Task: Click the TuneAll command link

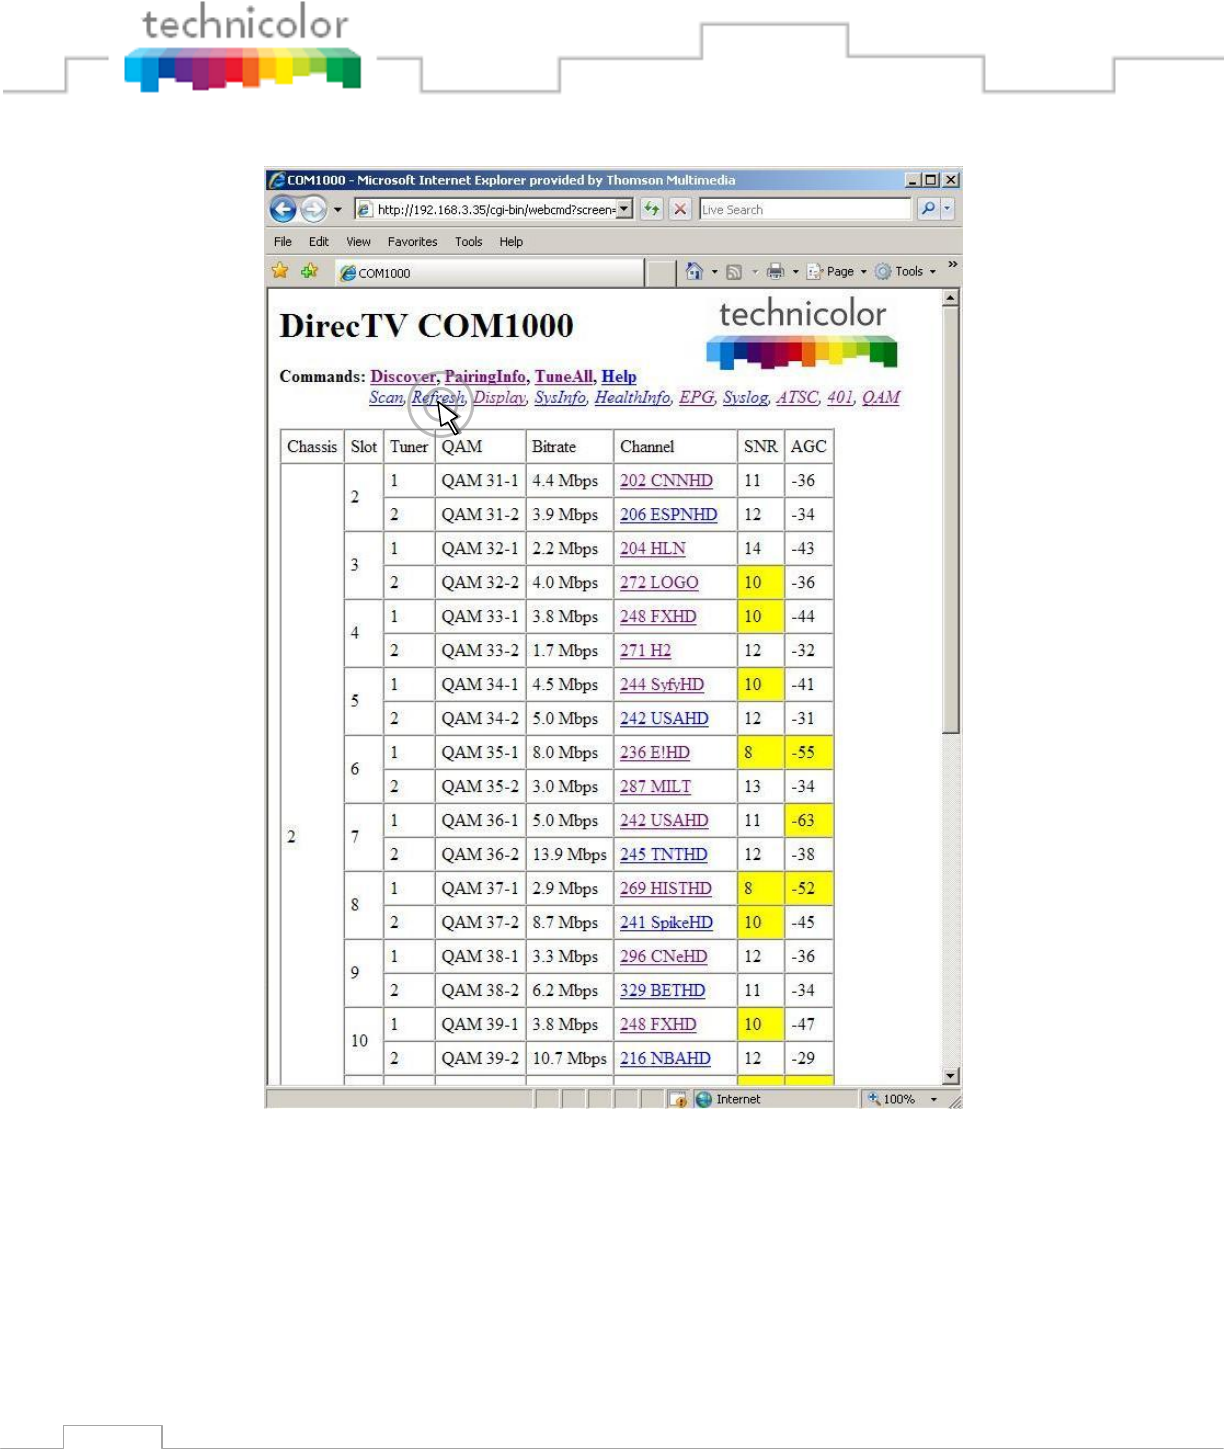Action: [x=563, y=377]
